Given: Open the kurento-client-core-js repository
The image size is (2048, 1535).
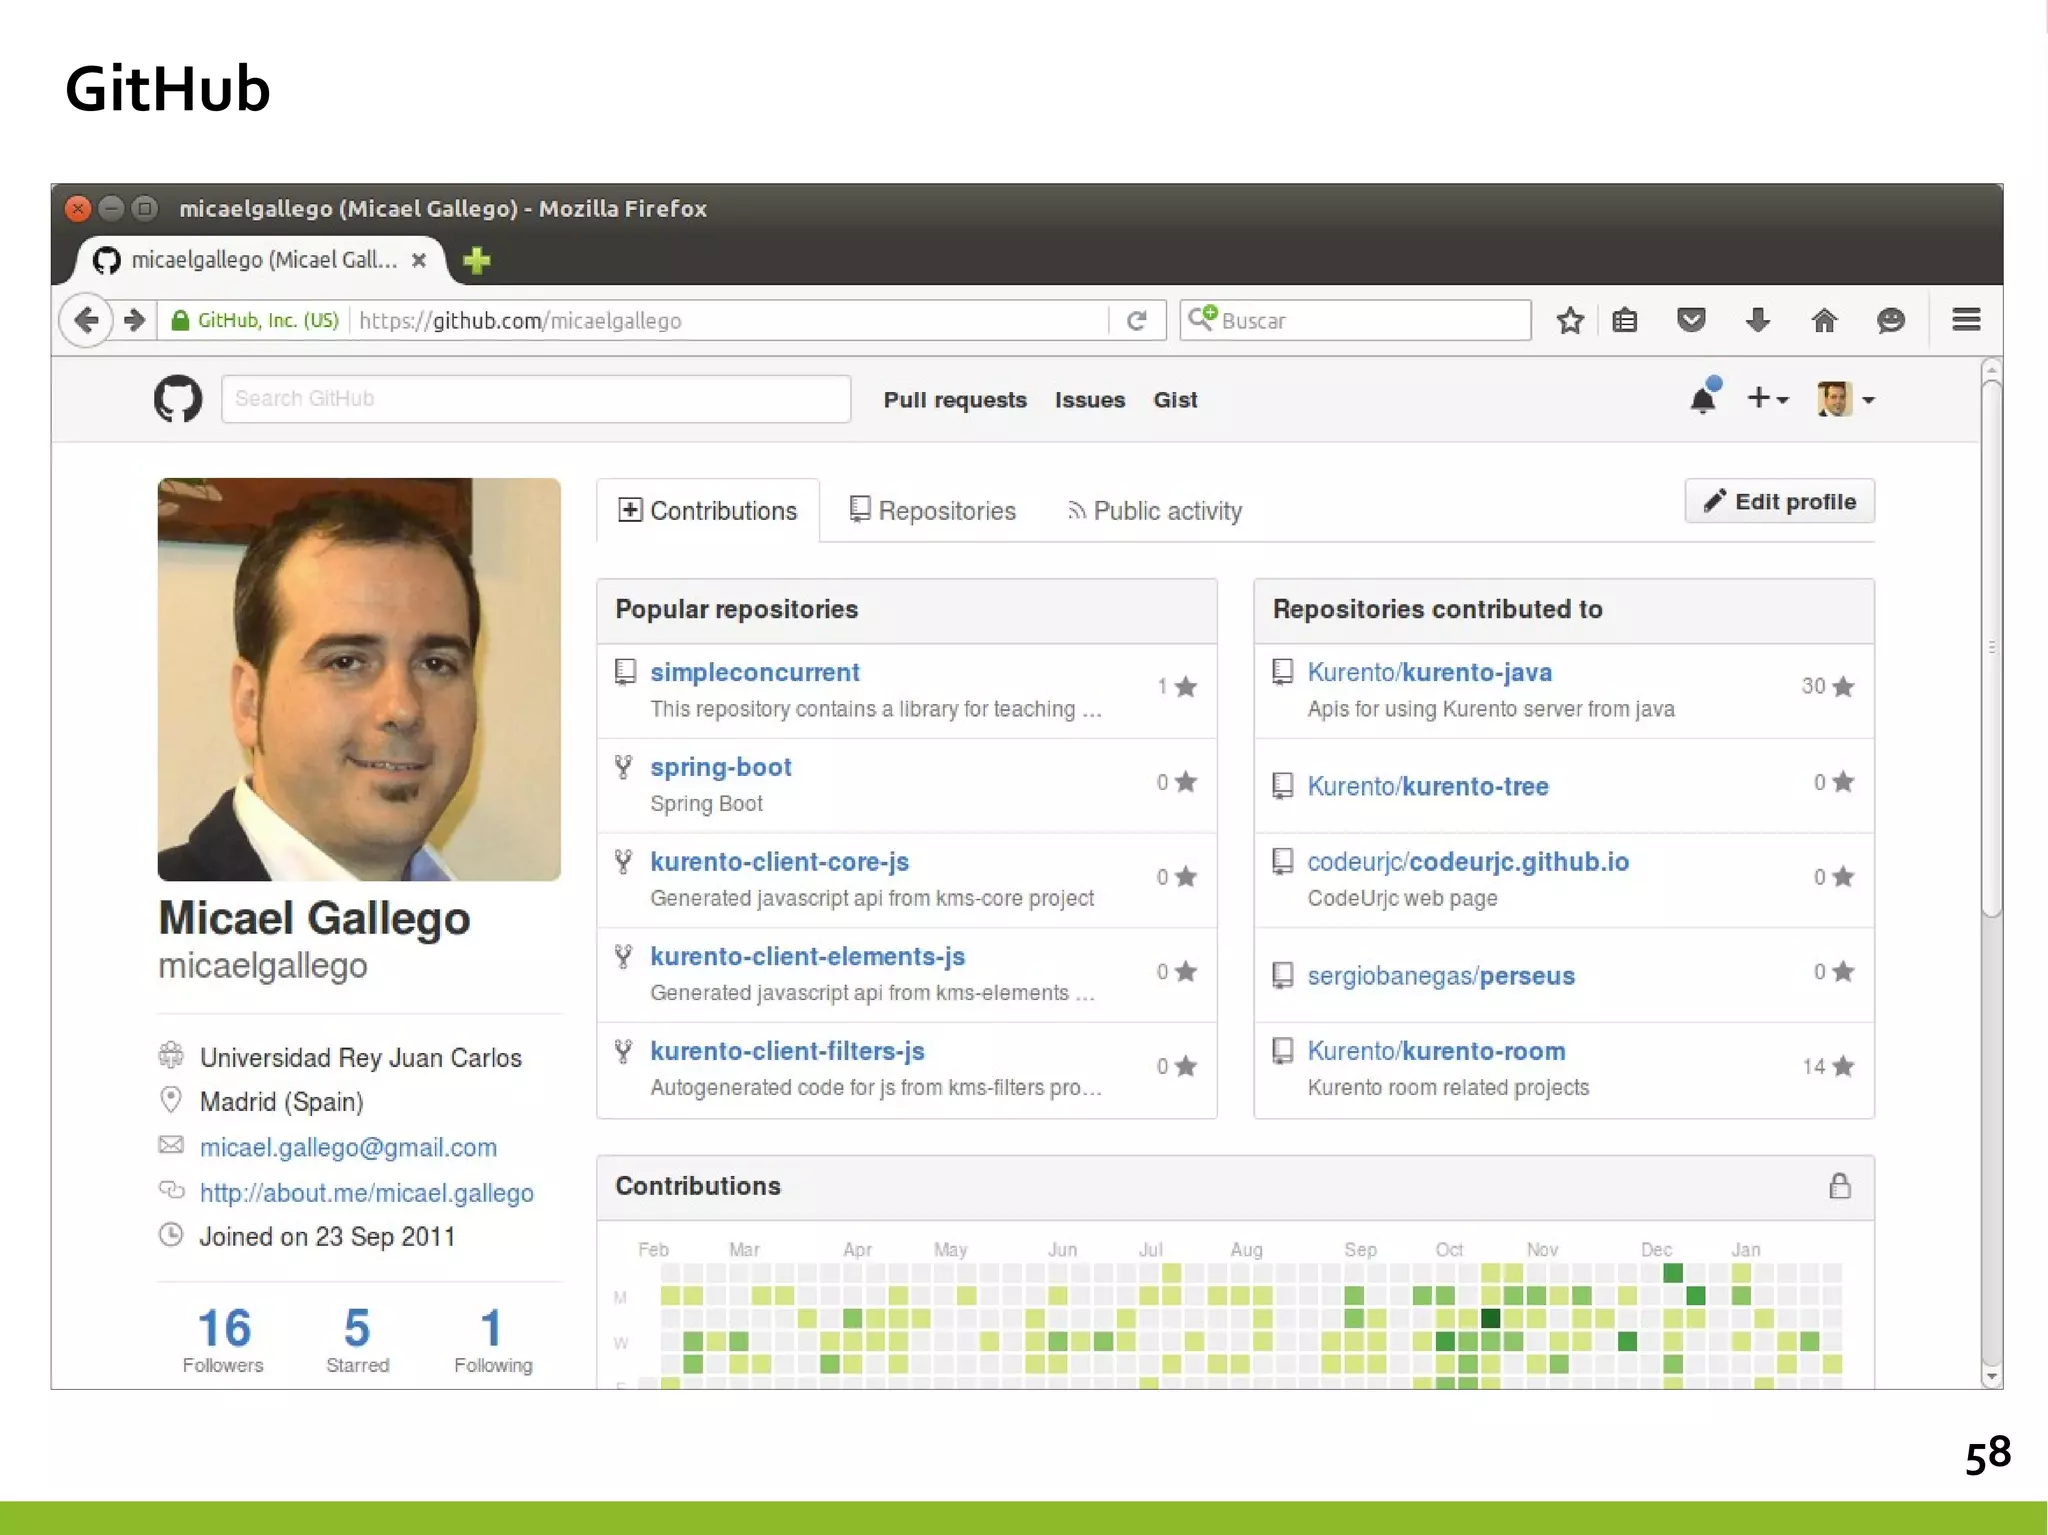Looking at the screenshot, I should click(x=780, y=862).
